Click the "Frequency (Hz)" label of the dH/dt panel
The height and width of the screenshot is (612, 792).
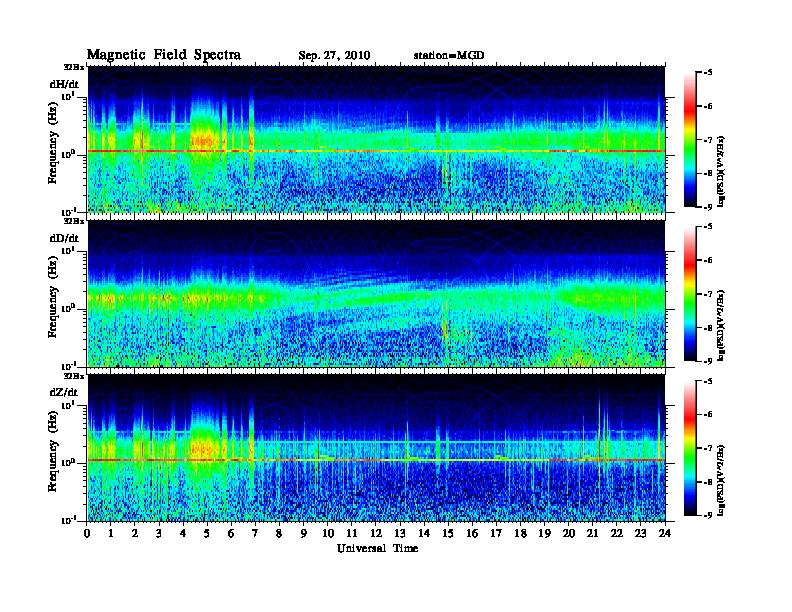click(x=53, y=143)
